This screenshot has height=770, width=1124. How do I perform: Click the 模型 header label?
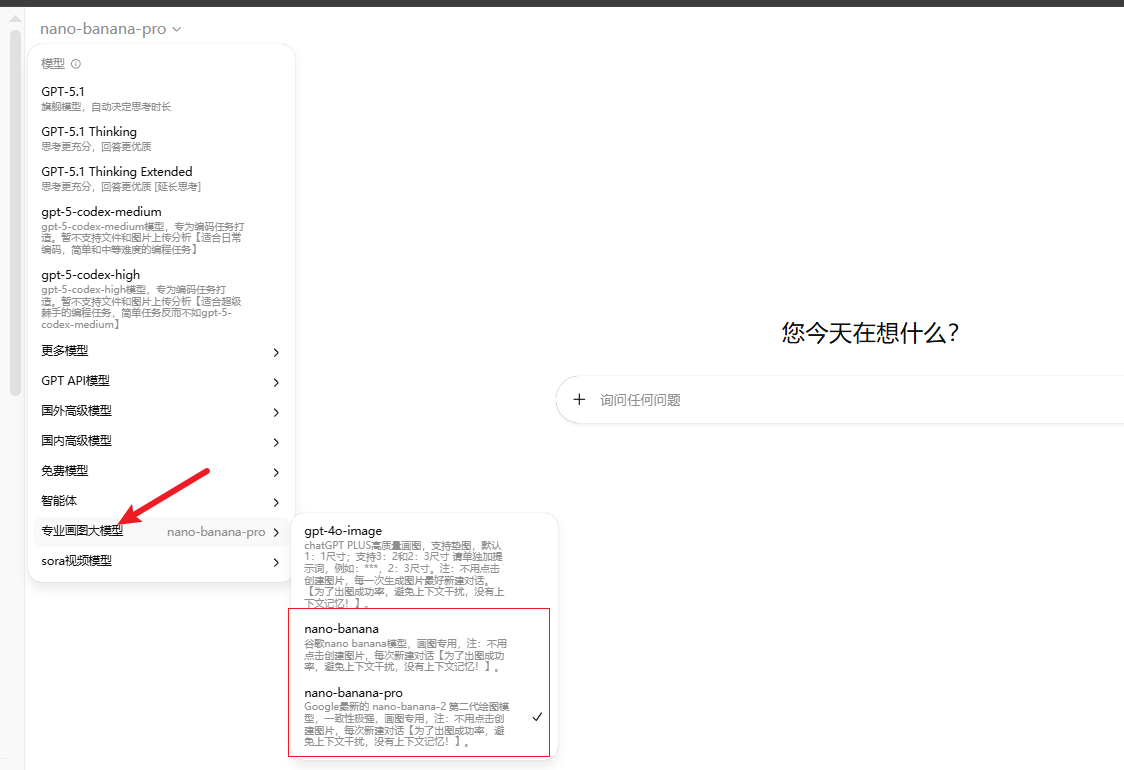[x=53, y=64]
